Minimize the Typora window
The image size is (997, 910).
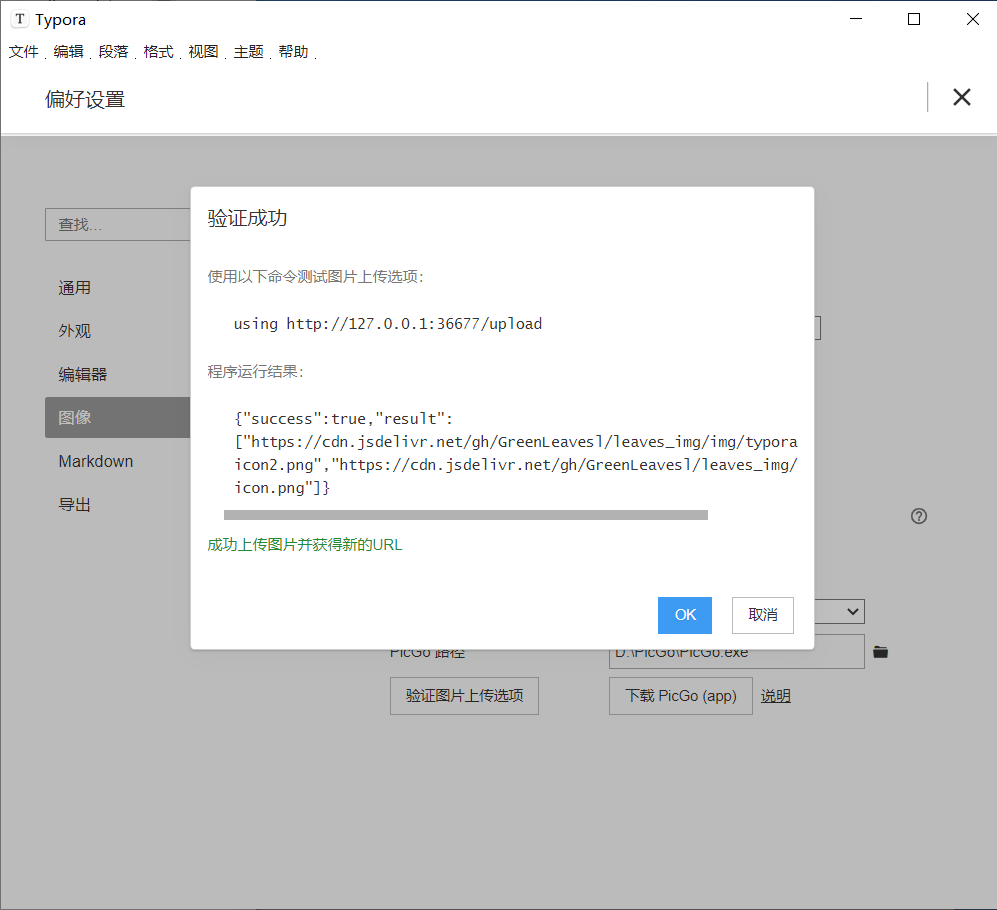click(856, 19)
